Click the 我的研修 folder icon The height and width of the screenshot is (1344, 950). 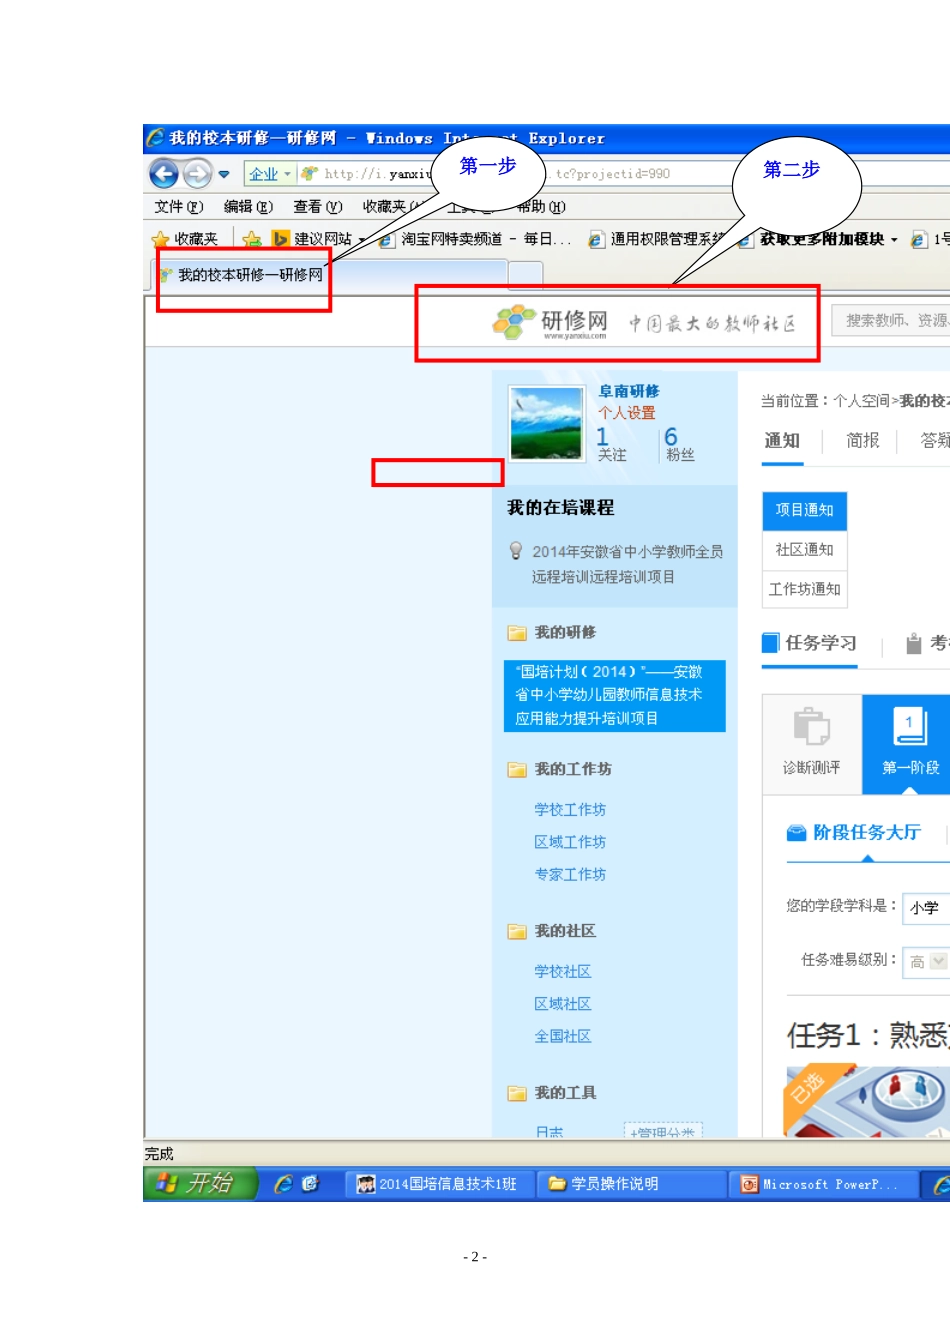pyautogui.click(x=517, y=633)
